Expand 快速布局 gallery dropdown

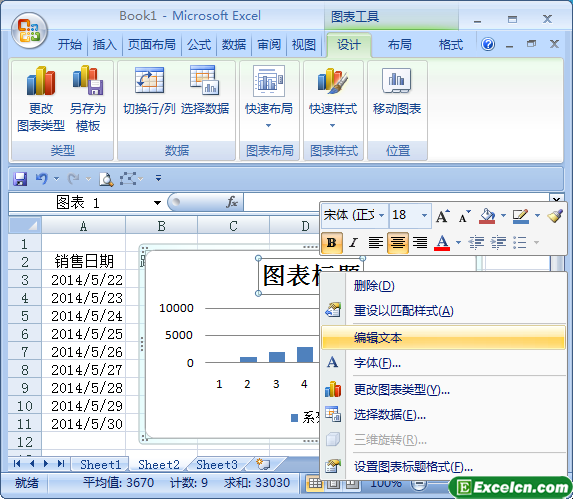tap(269, 126)
